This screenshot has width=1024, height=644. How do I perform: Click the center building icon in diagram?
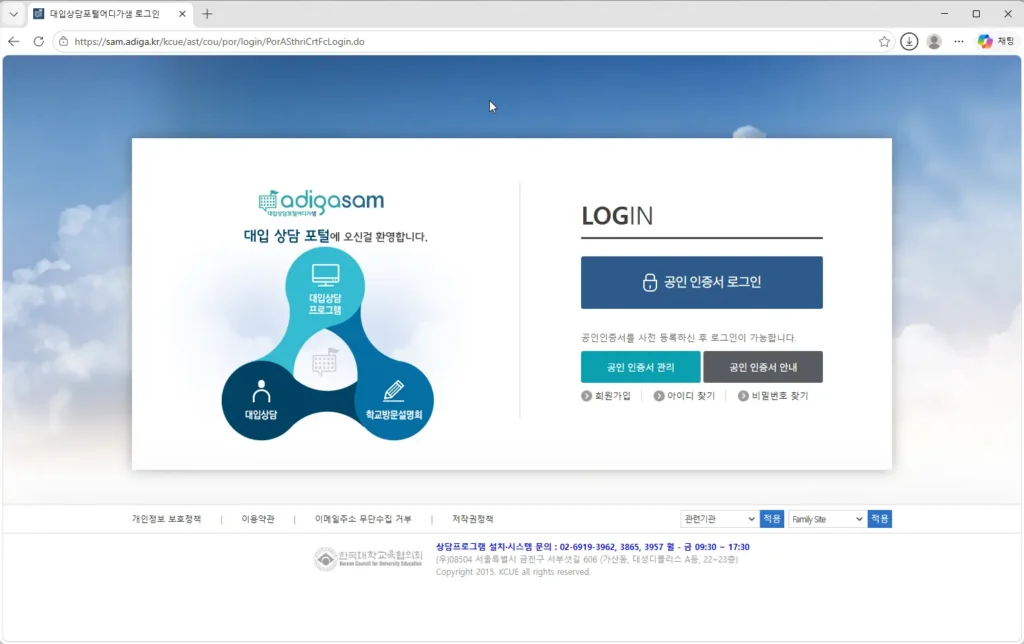325,361
